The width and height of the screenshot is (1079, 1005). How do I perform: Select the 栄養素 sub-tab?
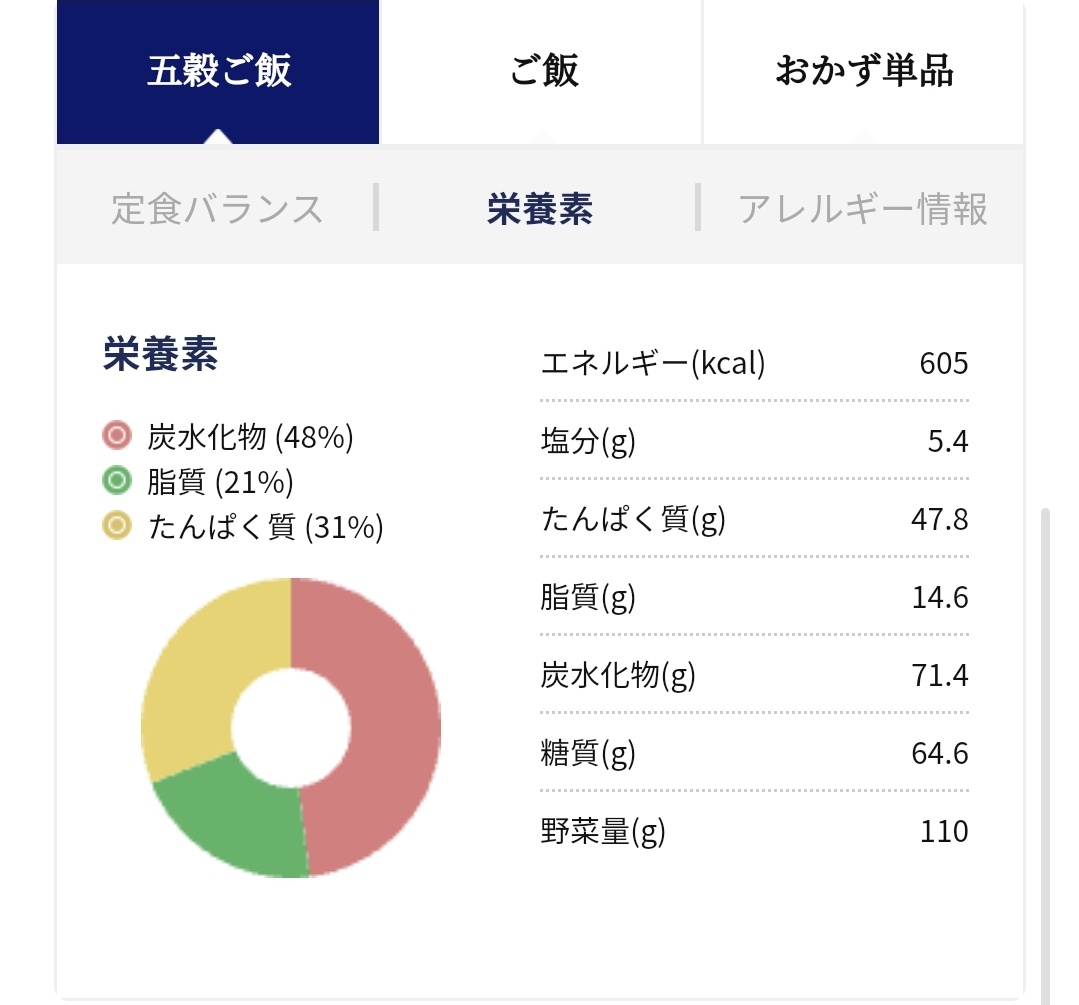pyautogui.click(x=539, y=210)
